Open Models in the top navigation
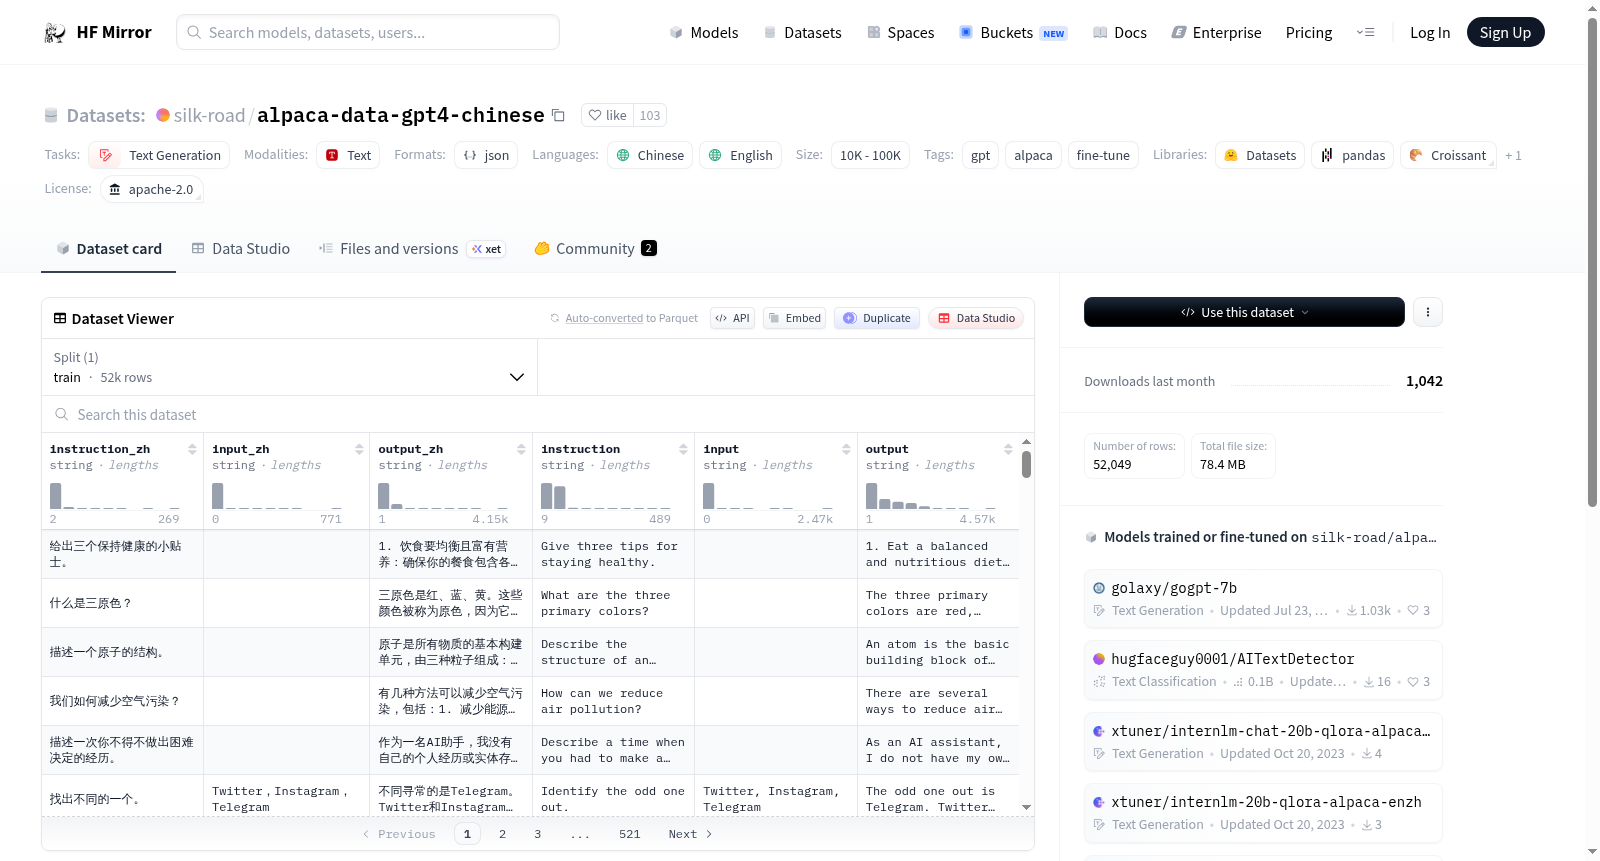Screen dimensions: 1600x861 tap(704, 33)
